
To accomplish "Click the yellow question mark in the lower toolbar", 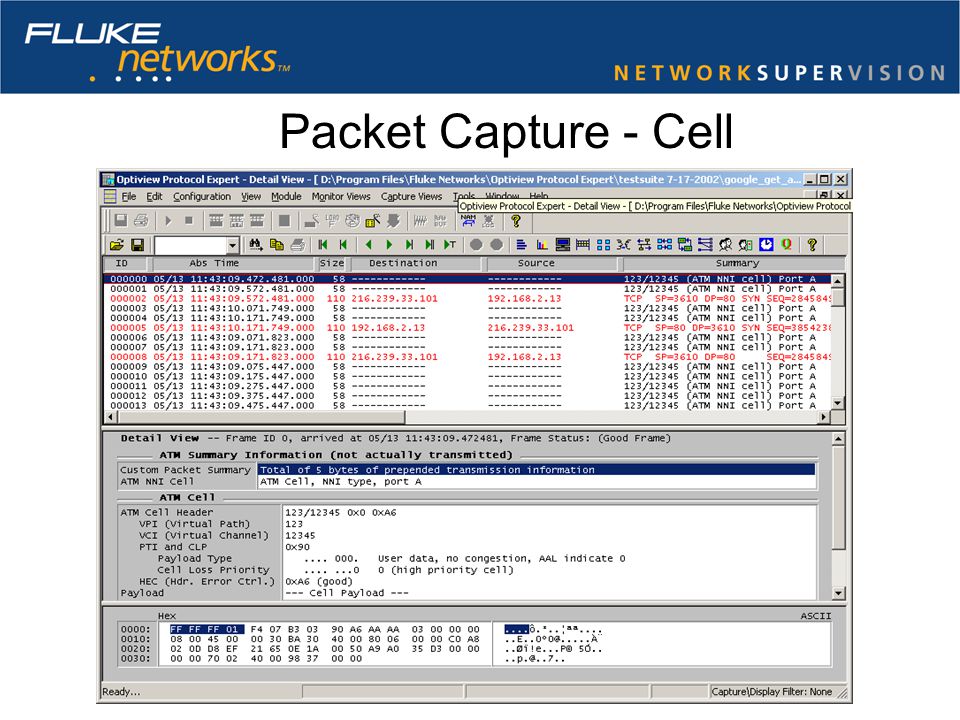I will 812,245.
